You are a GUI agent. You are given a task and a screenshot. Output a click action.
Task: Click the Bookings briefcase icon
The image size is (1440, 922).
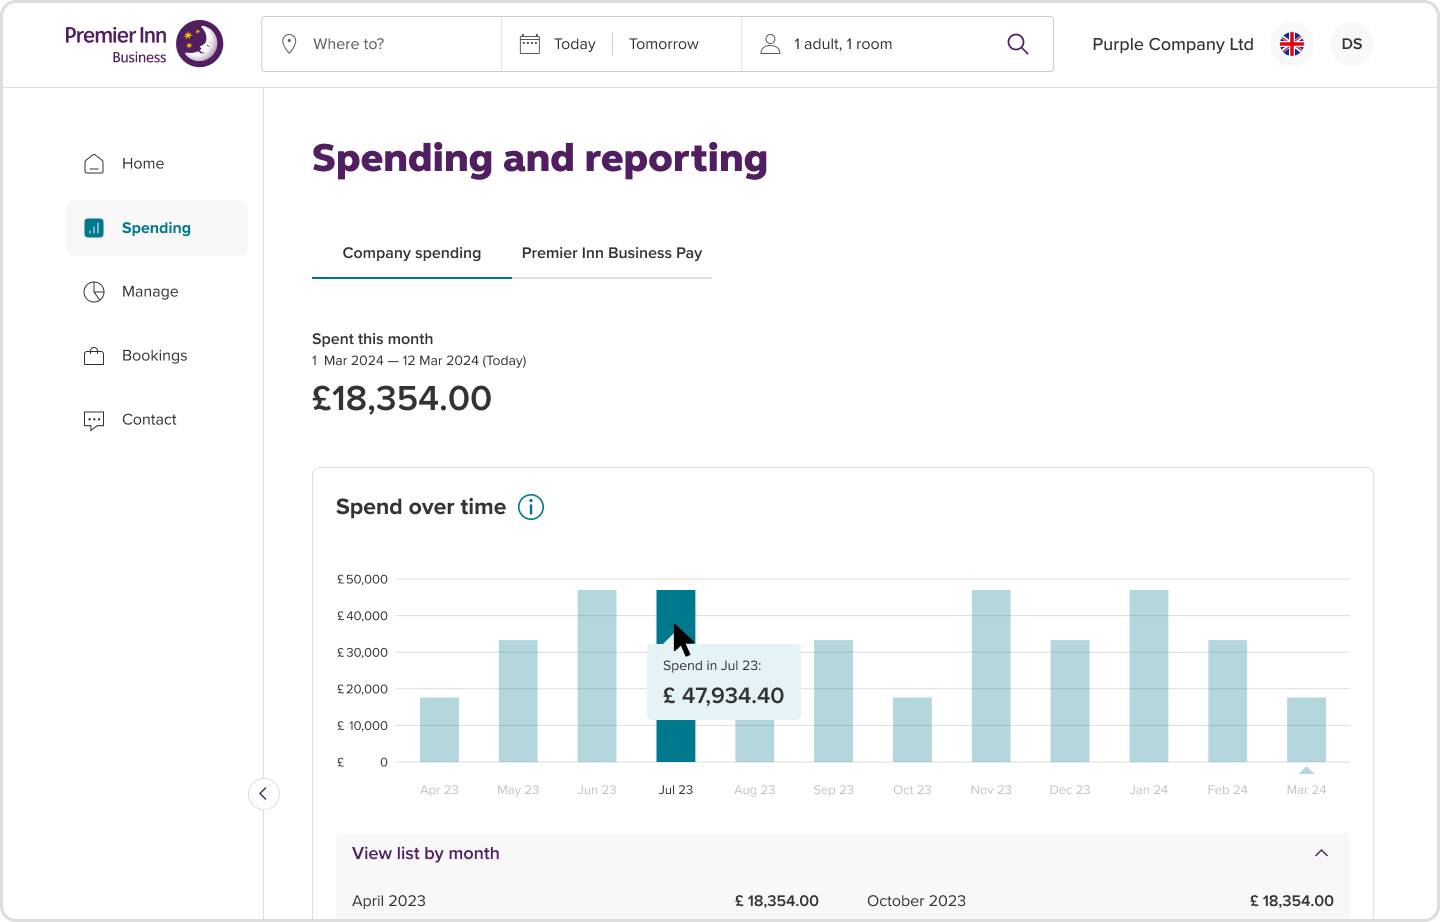pyautogui.click(x=94, y=356)
